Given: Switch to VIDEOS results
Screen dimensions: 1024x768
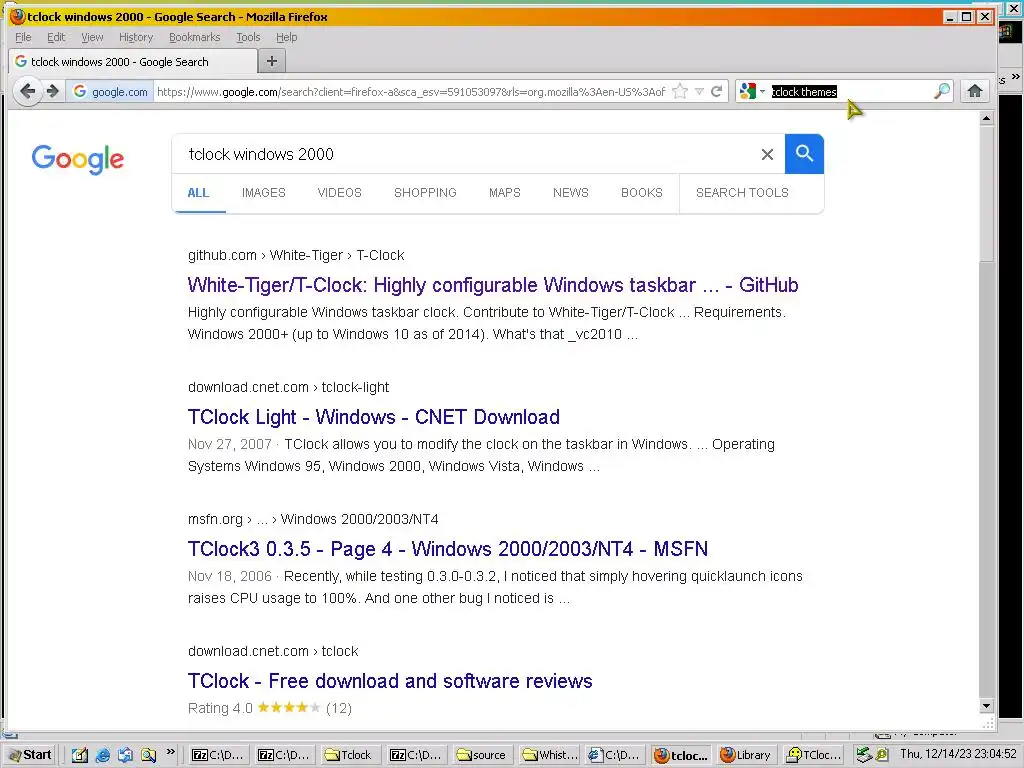Looking at the screenshot, I should tap(340, 193).
